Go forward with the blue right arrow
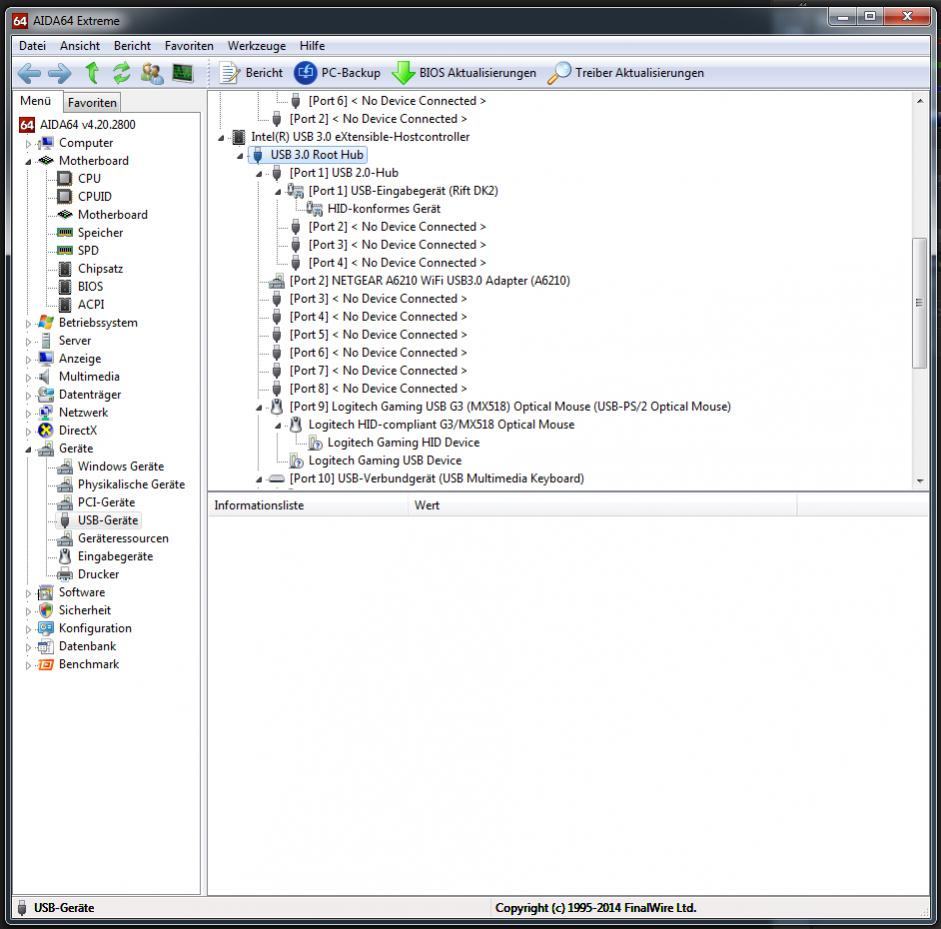This screenshot has height=929, width=941. click(59, 73)
